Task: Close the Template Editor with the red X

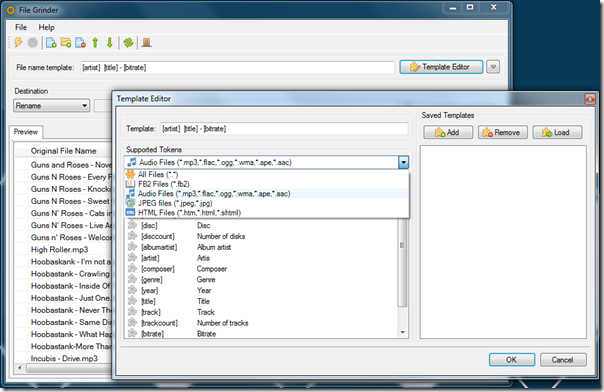Action: point(590,99)
